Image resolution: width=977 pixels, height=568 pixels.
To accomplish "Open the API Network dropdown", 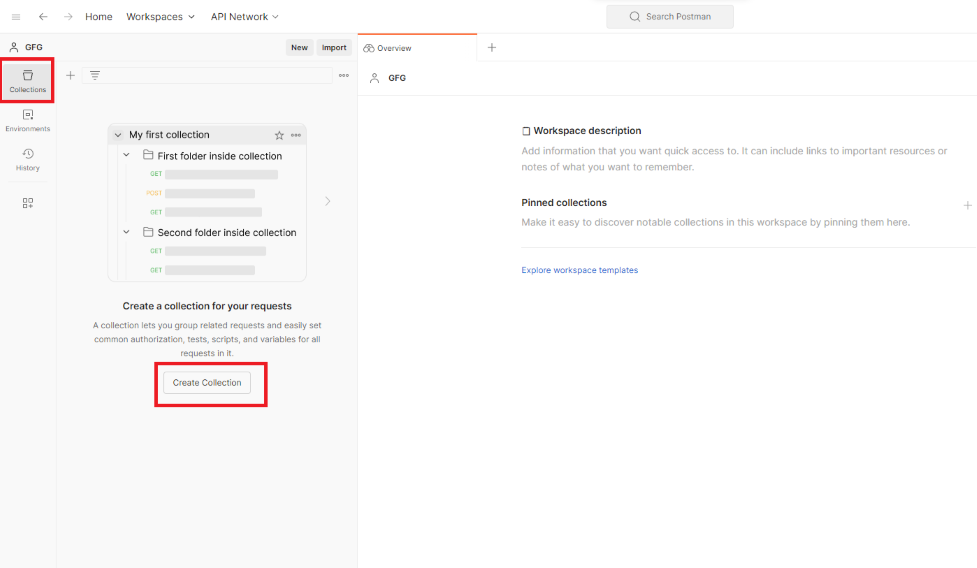I will pos(244,17).
